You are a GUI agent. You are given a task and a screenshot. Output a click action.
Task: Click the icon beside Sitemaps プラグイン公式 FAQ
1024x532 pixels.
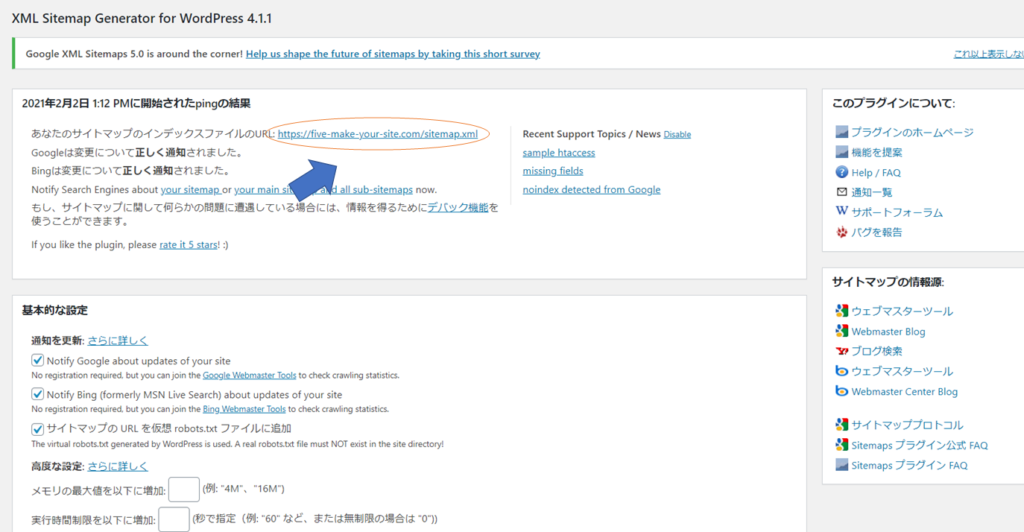(841, 445)
